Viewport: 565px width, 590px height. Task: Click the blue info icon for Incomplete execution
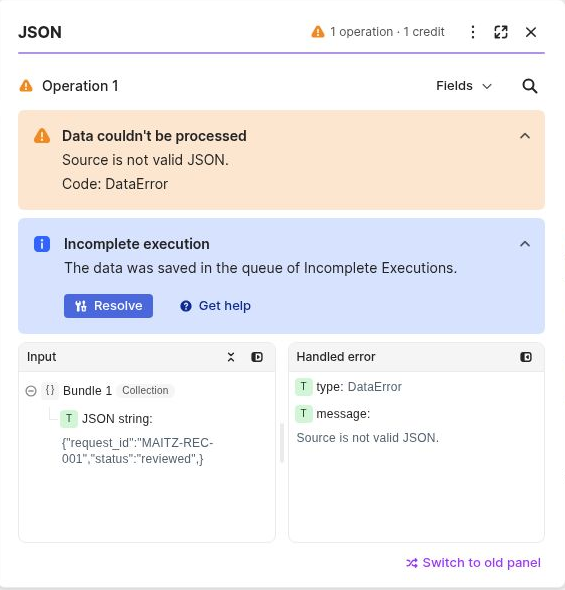(x=42, y=244)
